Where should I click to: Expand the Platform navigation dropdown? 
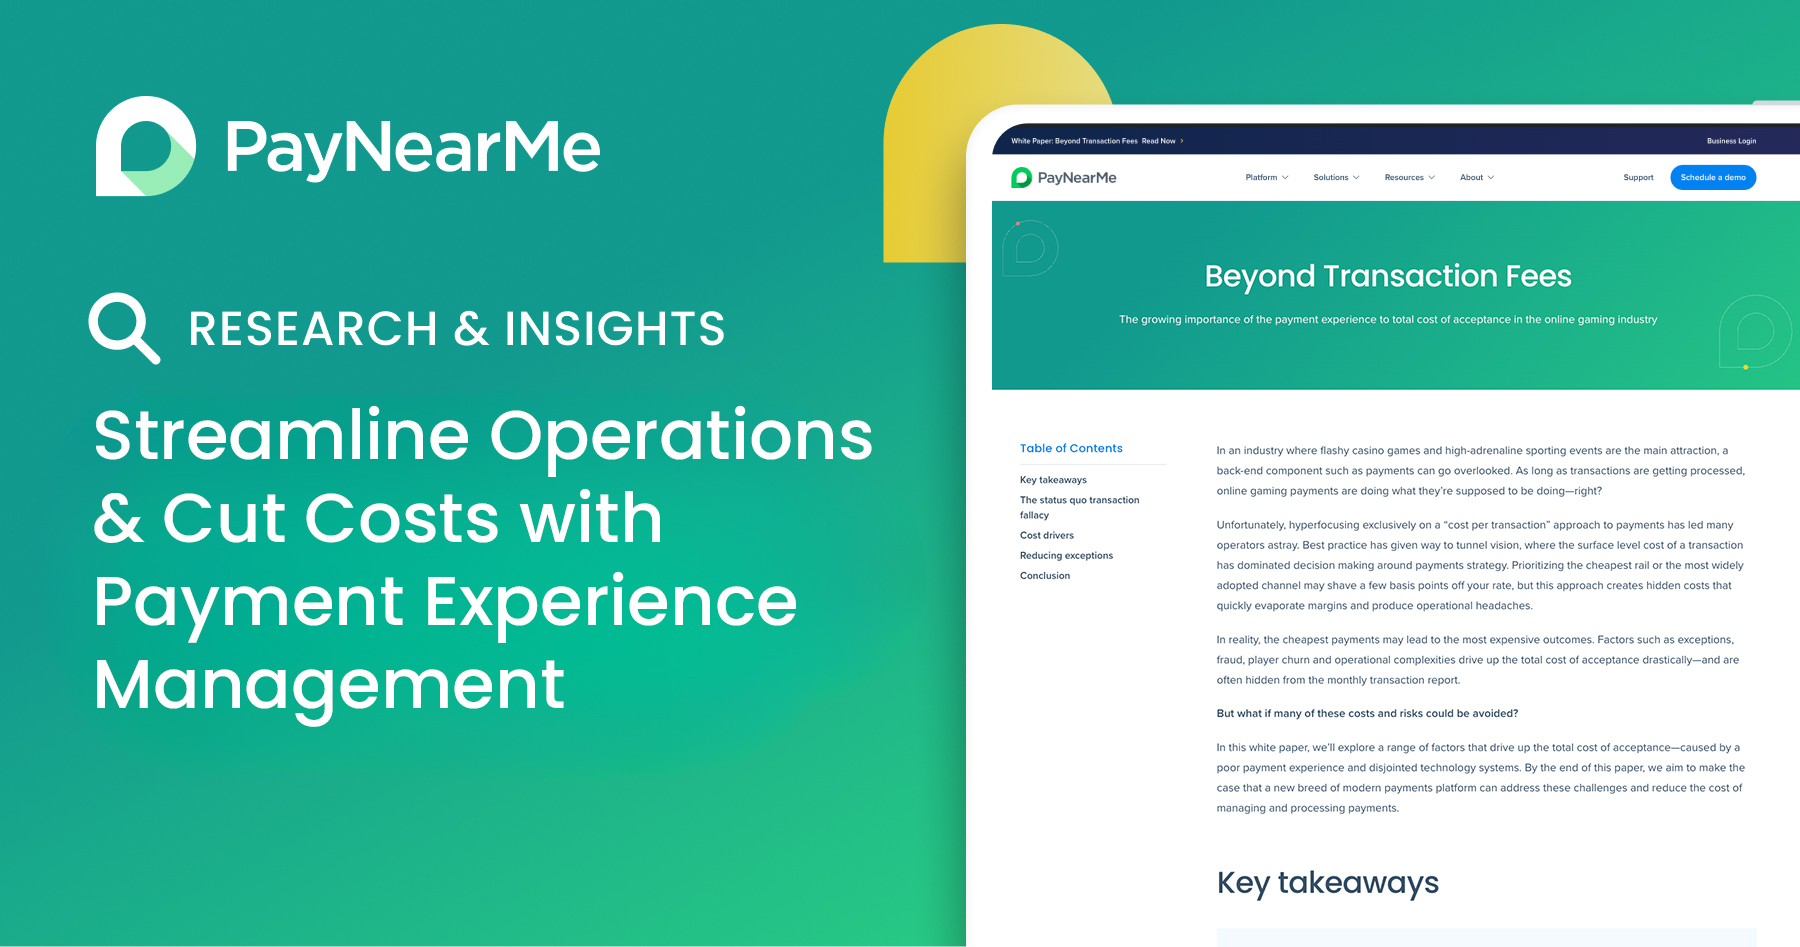[x=1266, y=178]
